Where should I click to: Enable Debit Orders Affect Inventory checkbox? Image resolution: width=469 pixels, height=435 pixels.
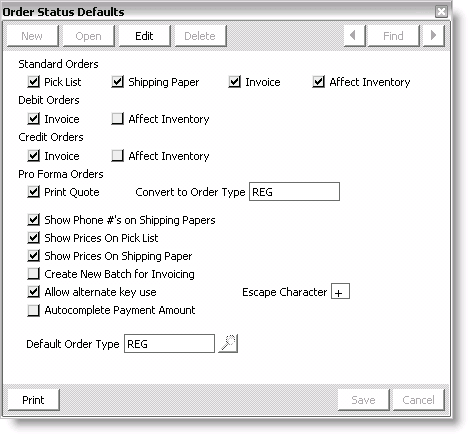coord(117,119)
